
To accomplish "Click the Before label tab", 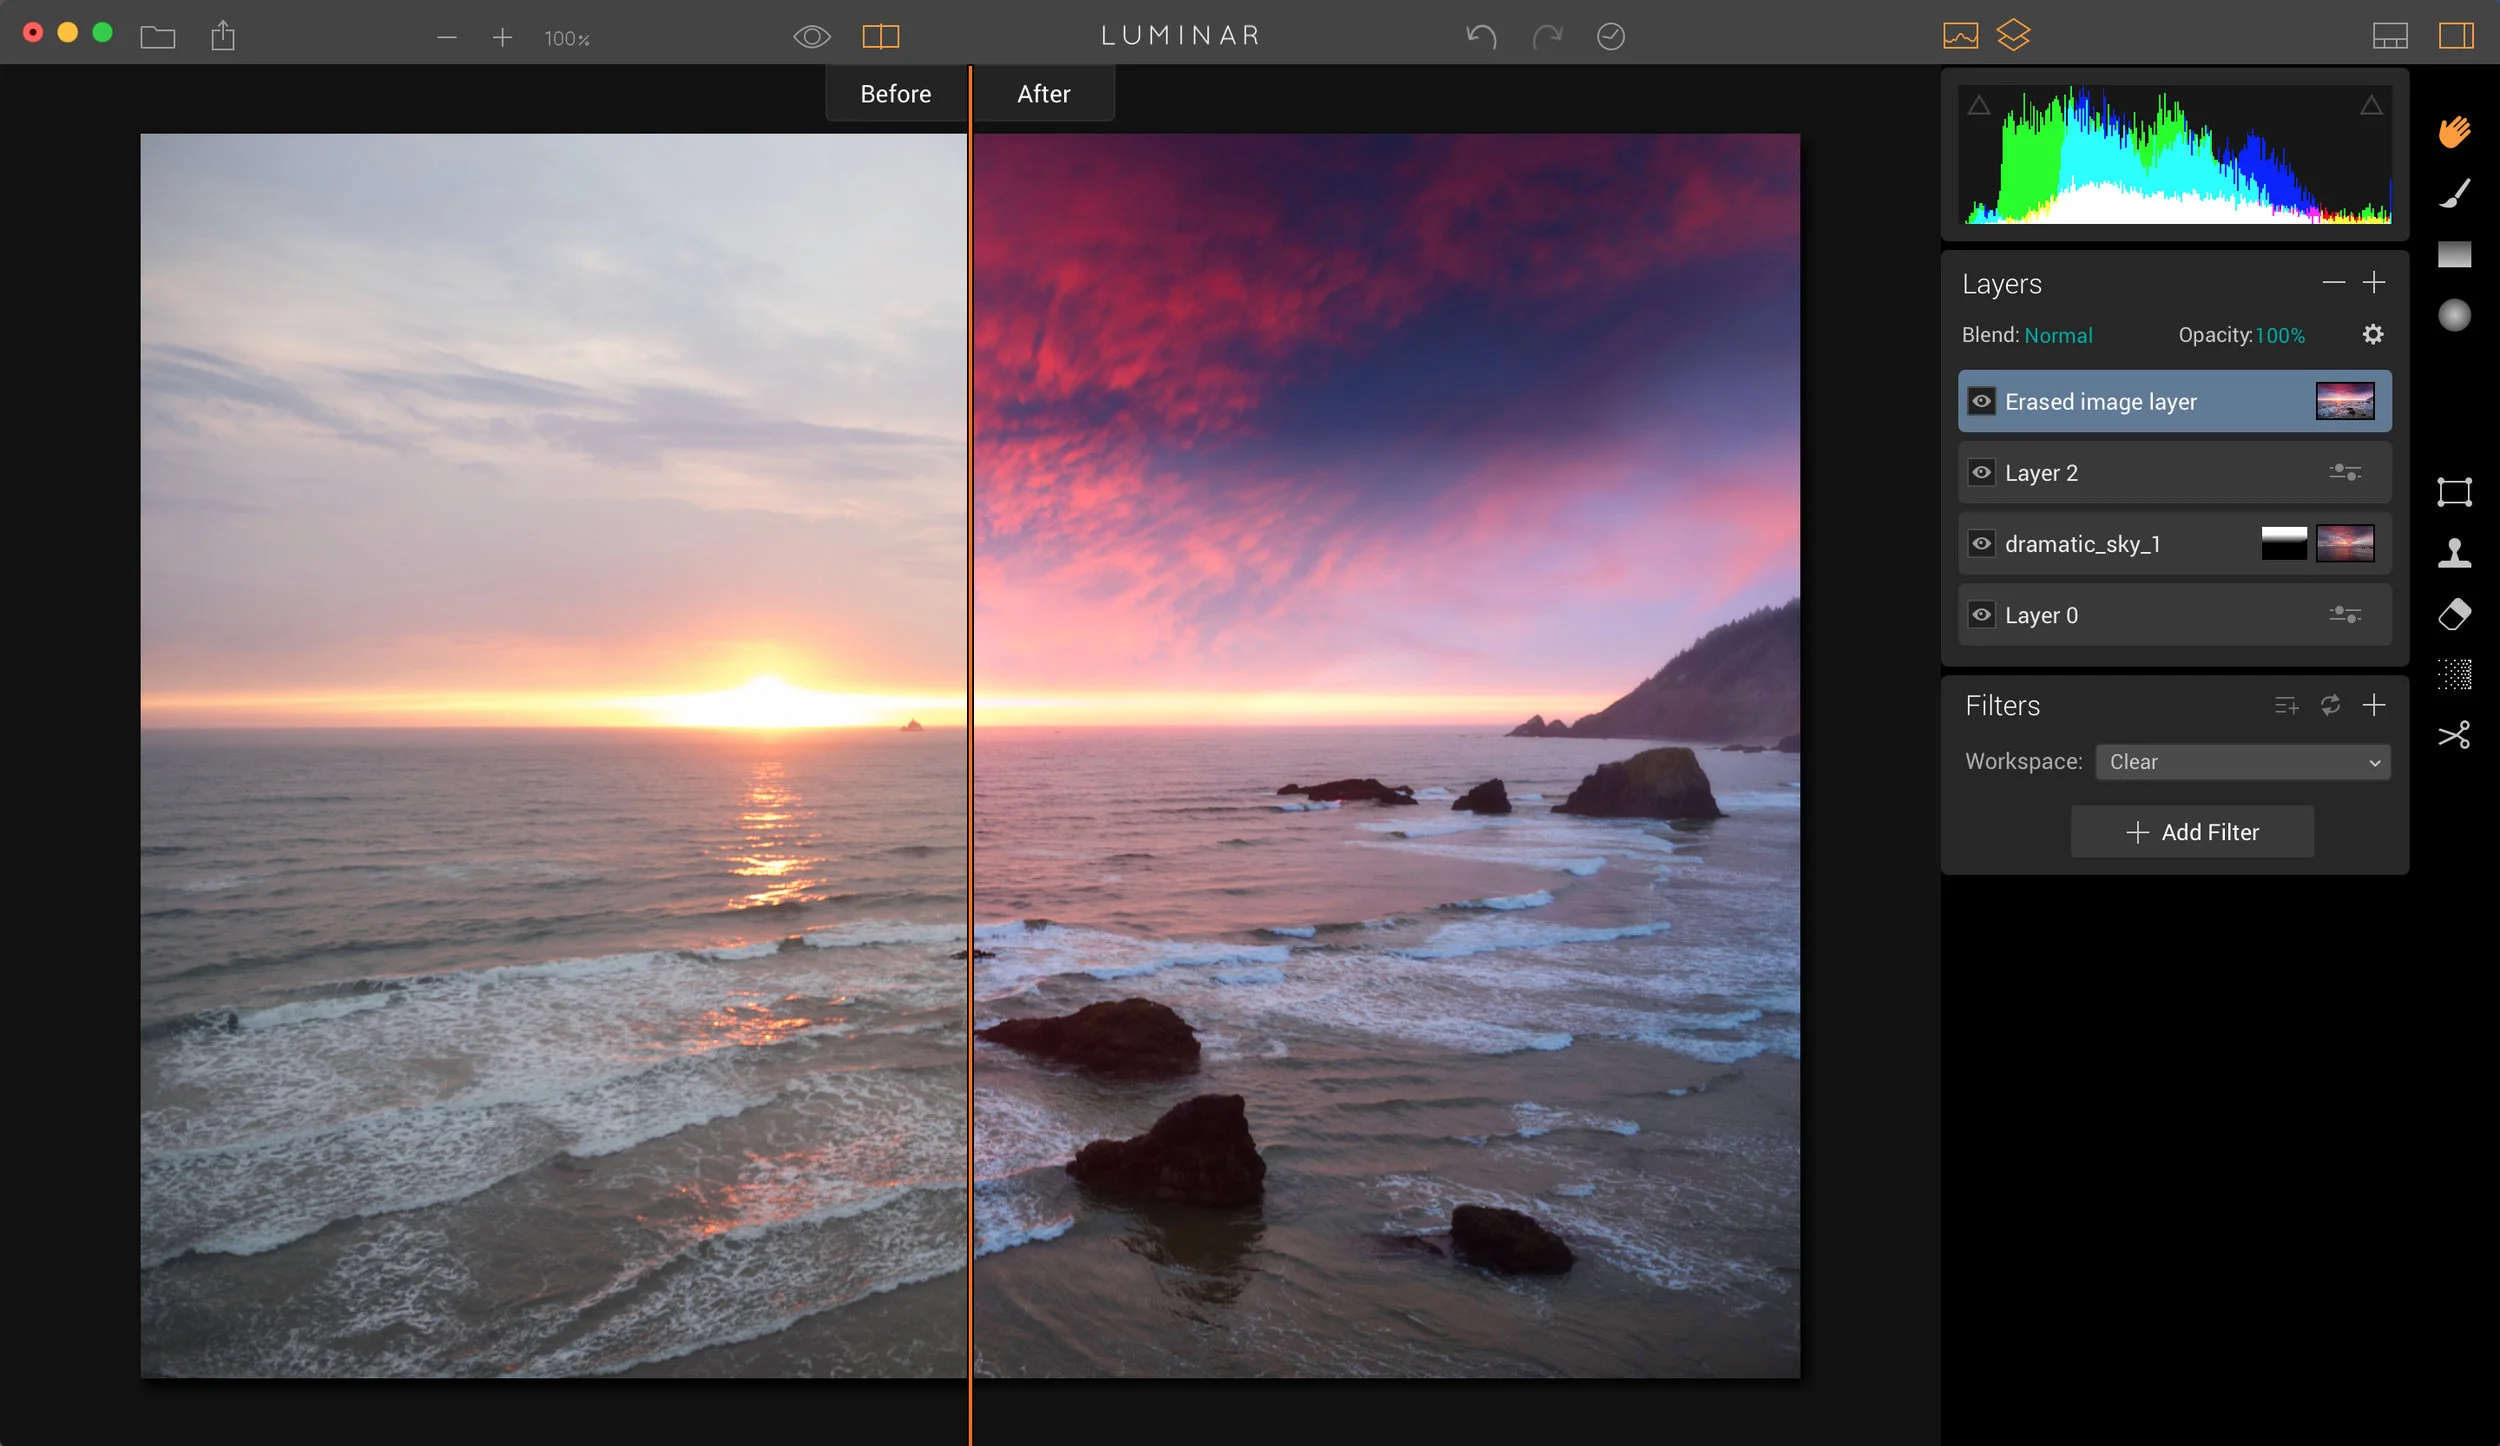I will pos(895,94).
